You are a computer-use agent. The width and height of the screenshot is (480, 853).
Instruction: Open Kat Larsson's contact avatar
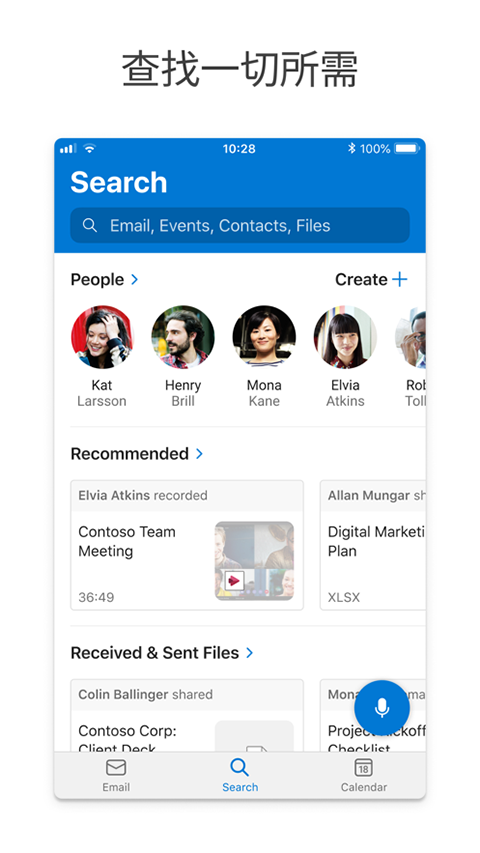tap(102, 337)
